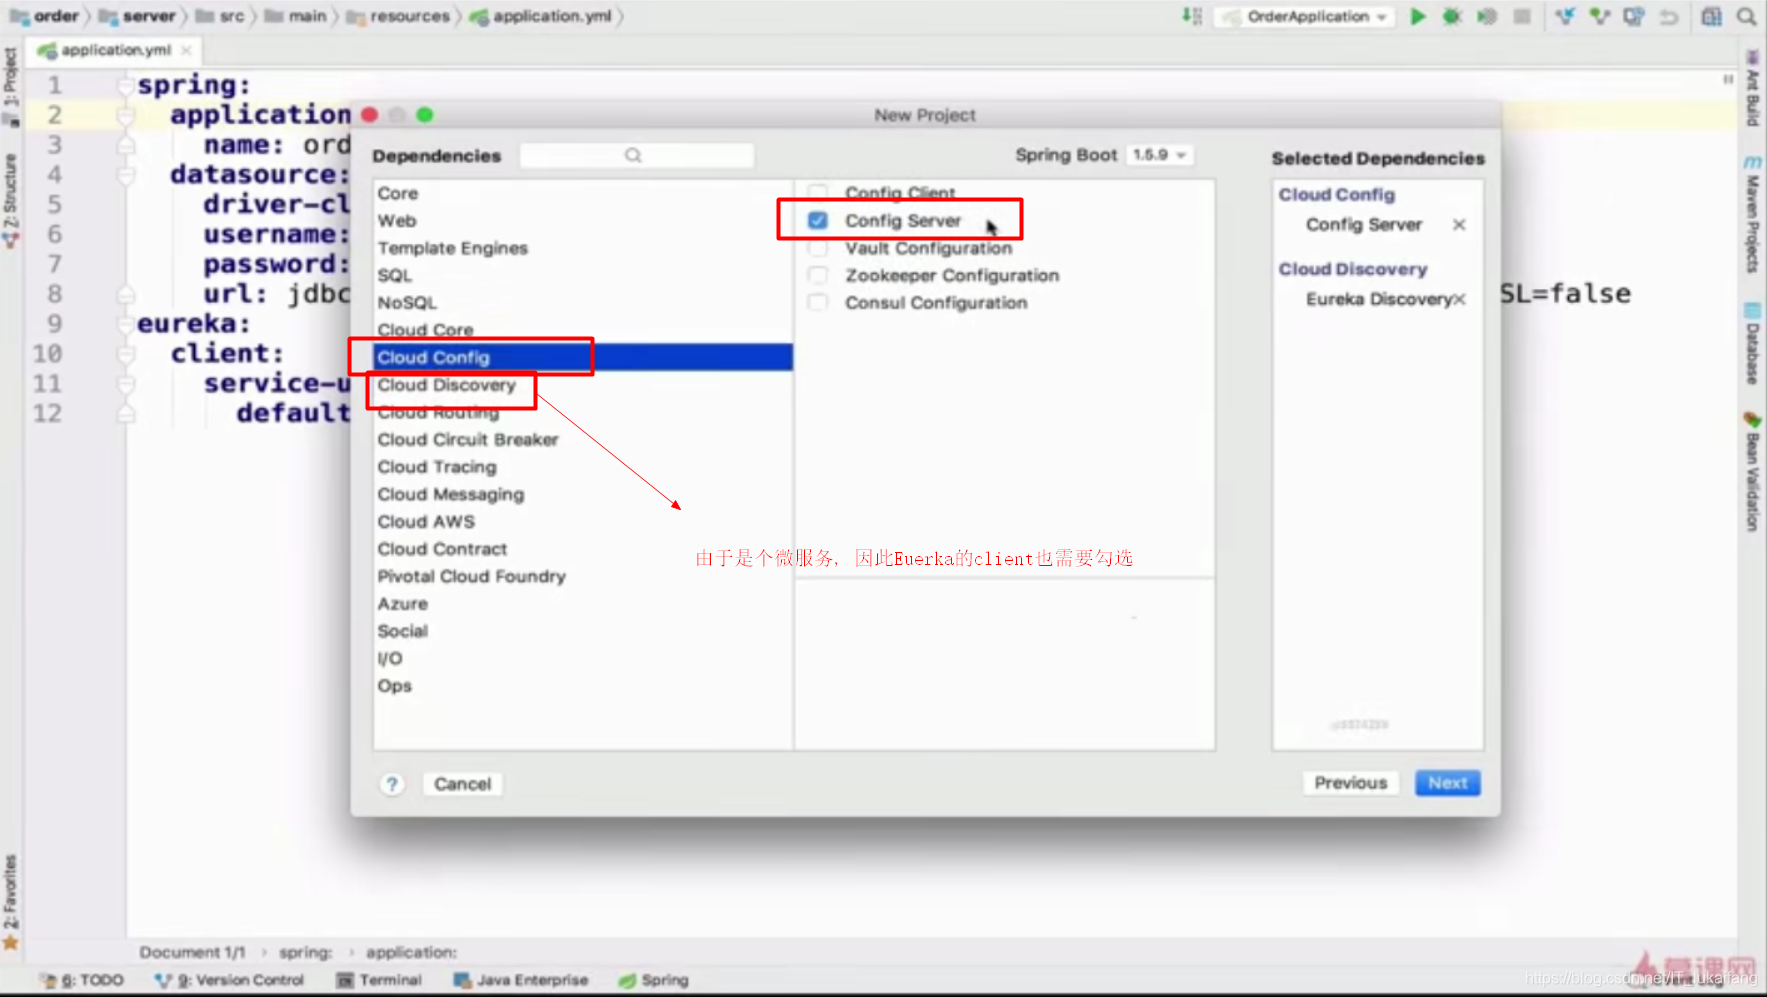The width and height of the screenshot is (1767, 997).
Task: Select the Core dependency category
Action: [x=583, y=193]
